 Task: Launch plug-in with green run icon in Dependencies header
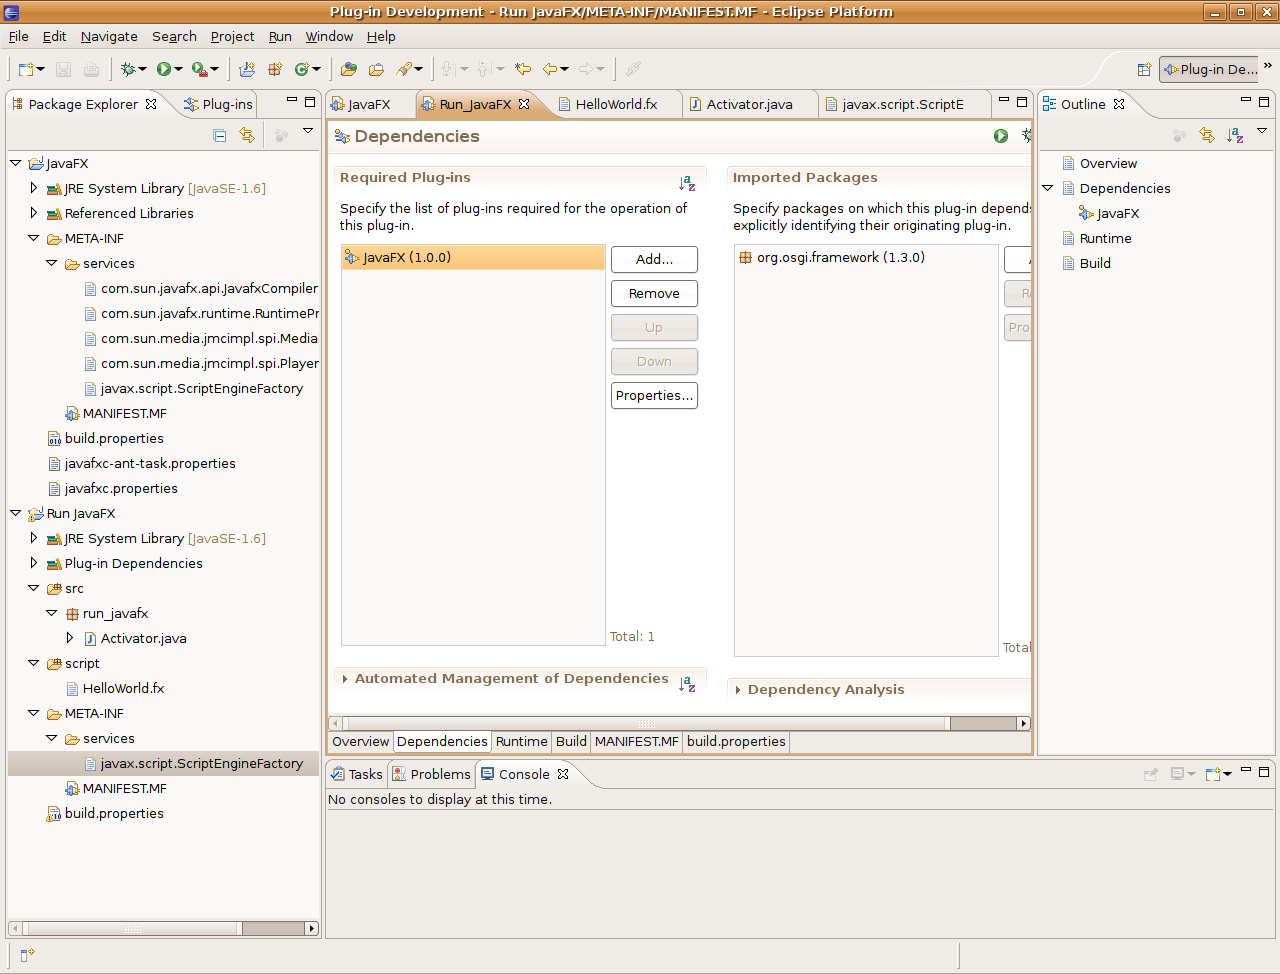tap(1001, 136)
